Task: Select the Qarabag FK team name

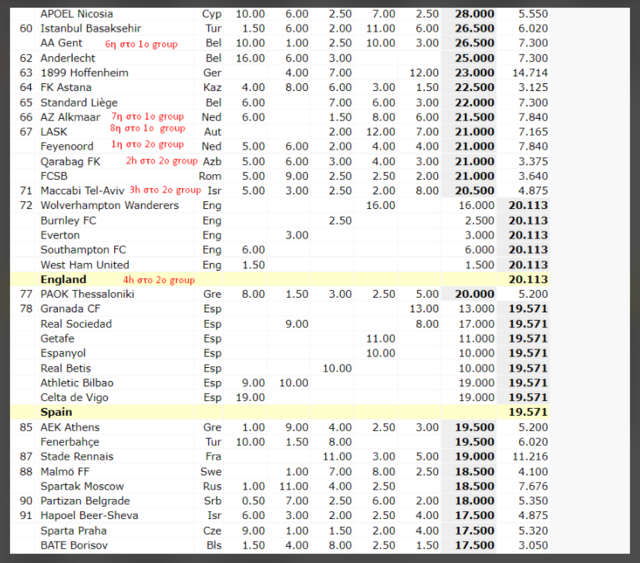Action: [x=70, y=162]
